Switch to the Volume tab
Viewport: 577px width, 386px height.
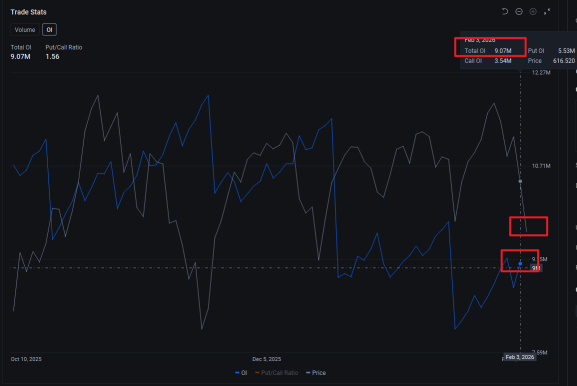(25, 30)
